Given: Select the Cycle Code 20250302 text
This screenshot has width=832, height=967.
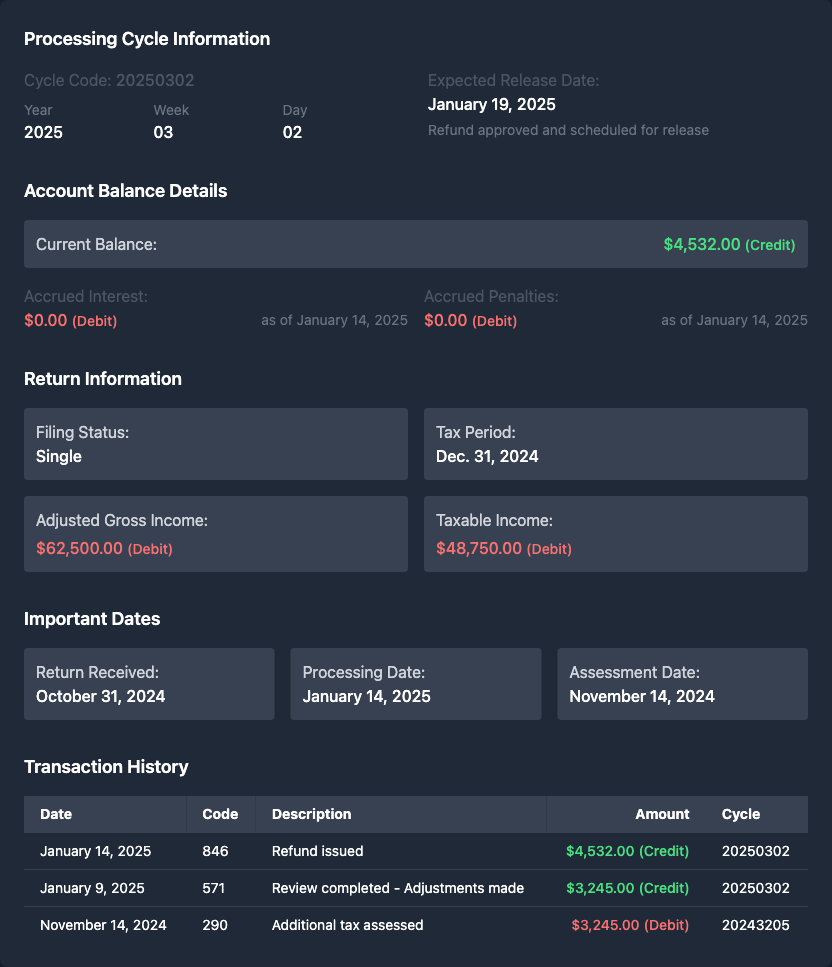Looking at the screenshot, I should pyautogui.click(x=109, y=80).
